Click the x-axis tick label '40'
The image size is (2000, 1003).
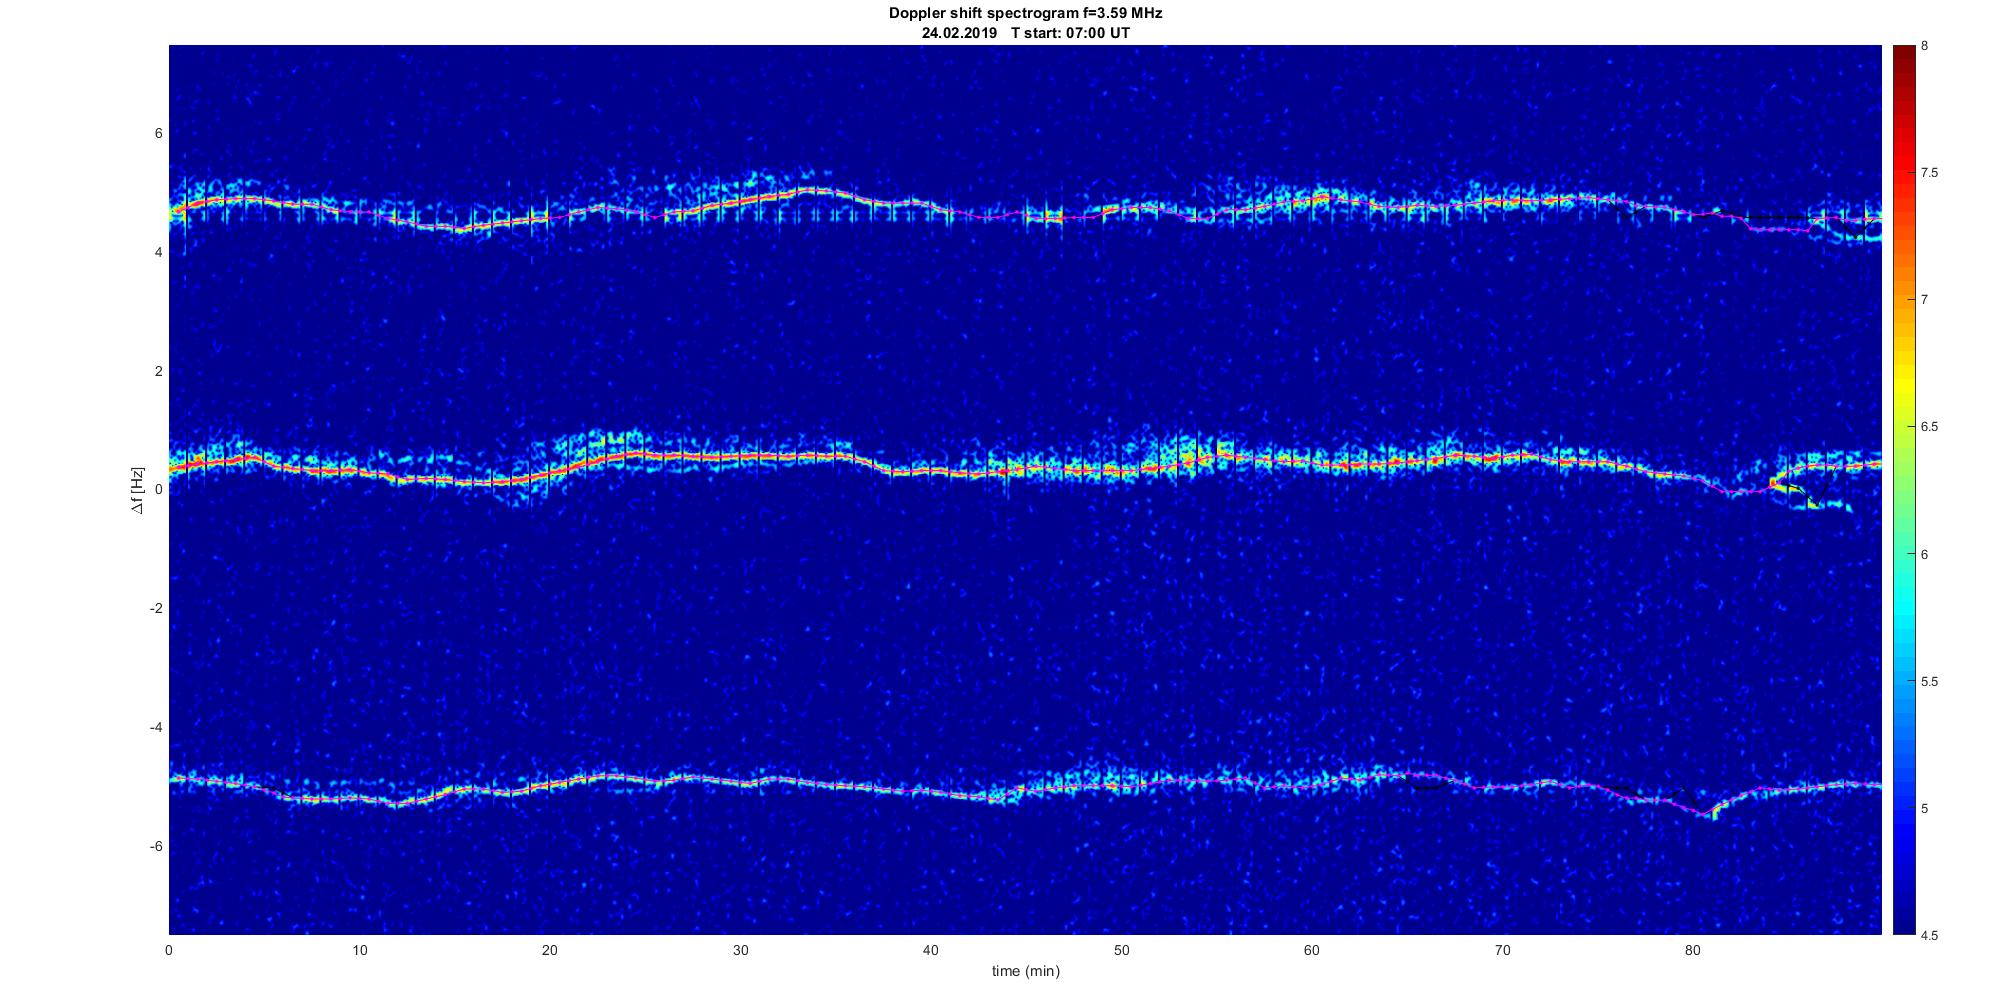tap(930, 951)
